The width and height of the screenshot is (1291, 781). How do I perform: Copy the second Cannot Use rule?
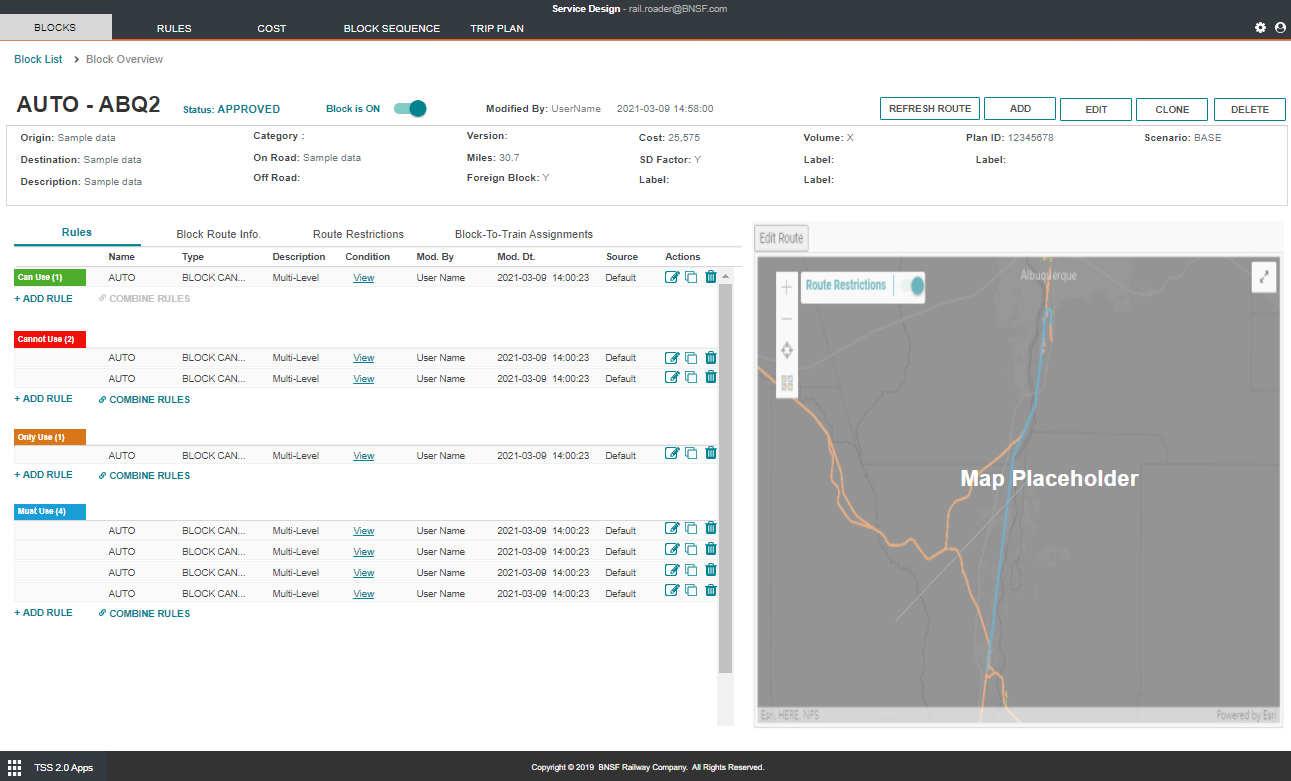click(692, 377)
